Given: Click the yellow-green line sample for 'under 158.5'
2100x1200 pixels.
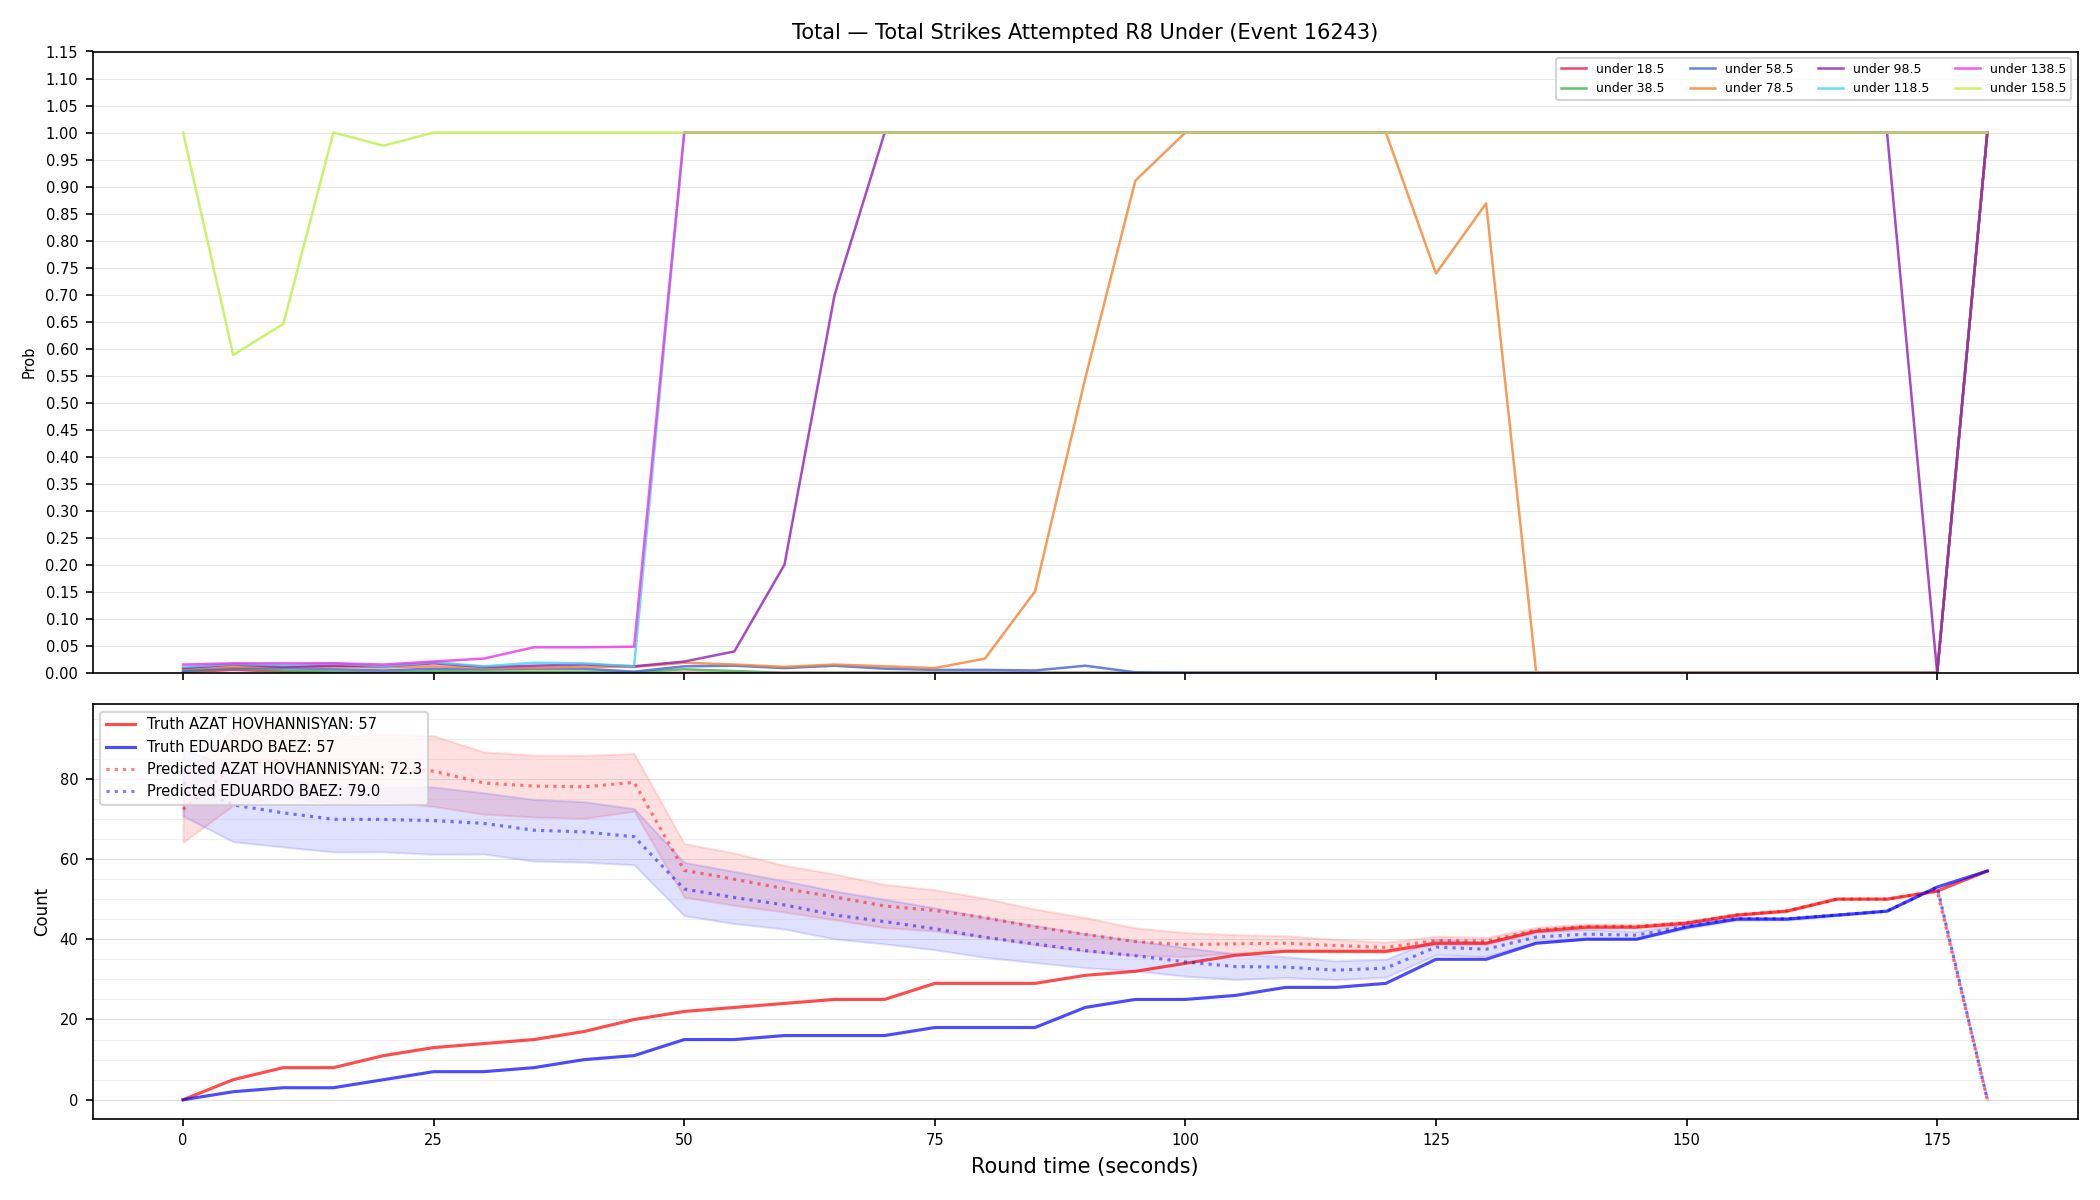Looking at the screenshot, I should point(1967,88).
